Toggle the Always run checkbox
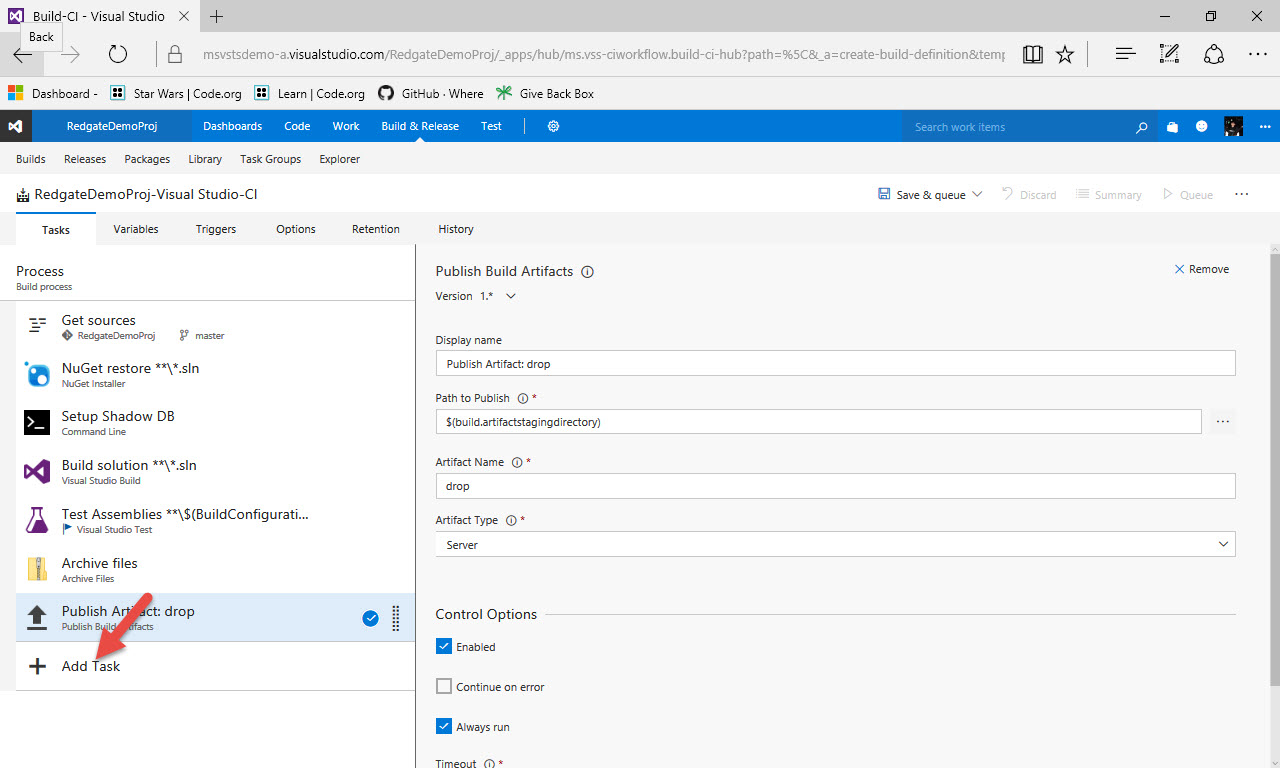This screenshot has width=1280, height=768. [x=444, y=727]
